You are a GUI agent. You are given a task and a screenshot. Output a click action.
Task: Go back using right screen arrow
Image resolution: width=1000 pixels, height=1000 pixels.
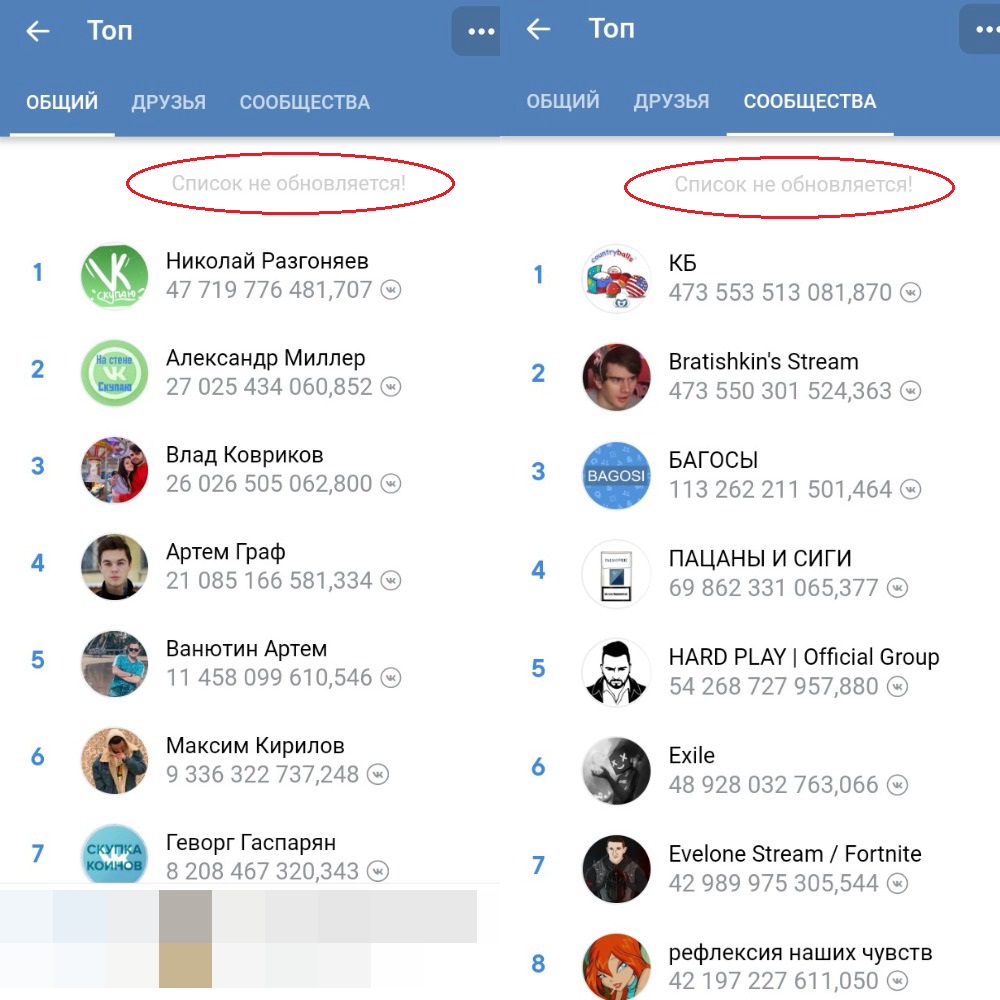[538, 29]
